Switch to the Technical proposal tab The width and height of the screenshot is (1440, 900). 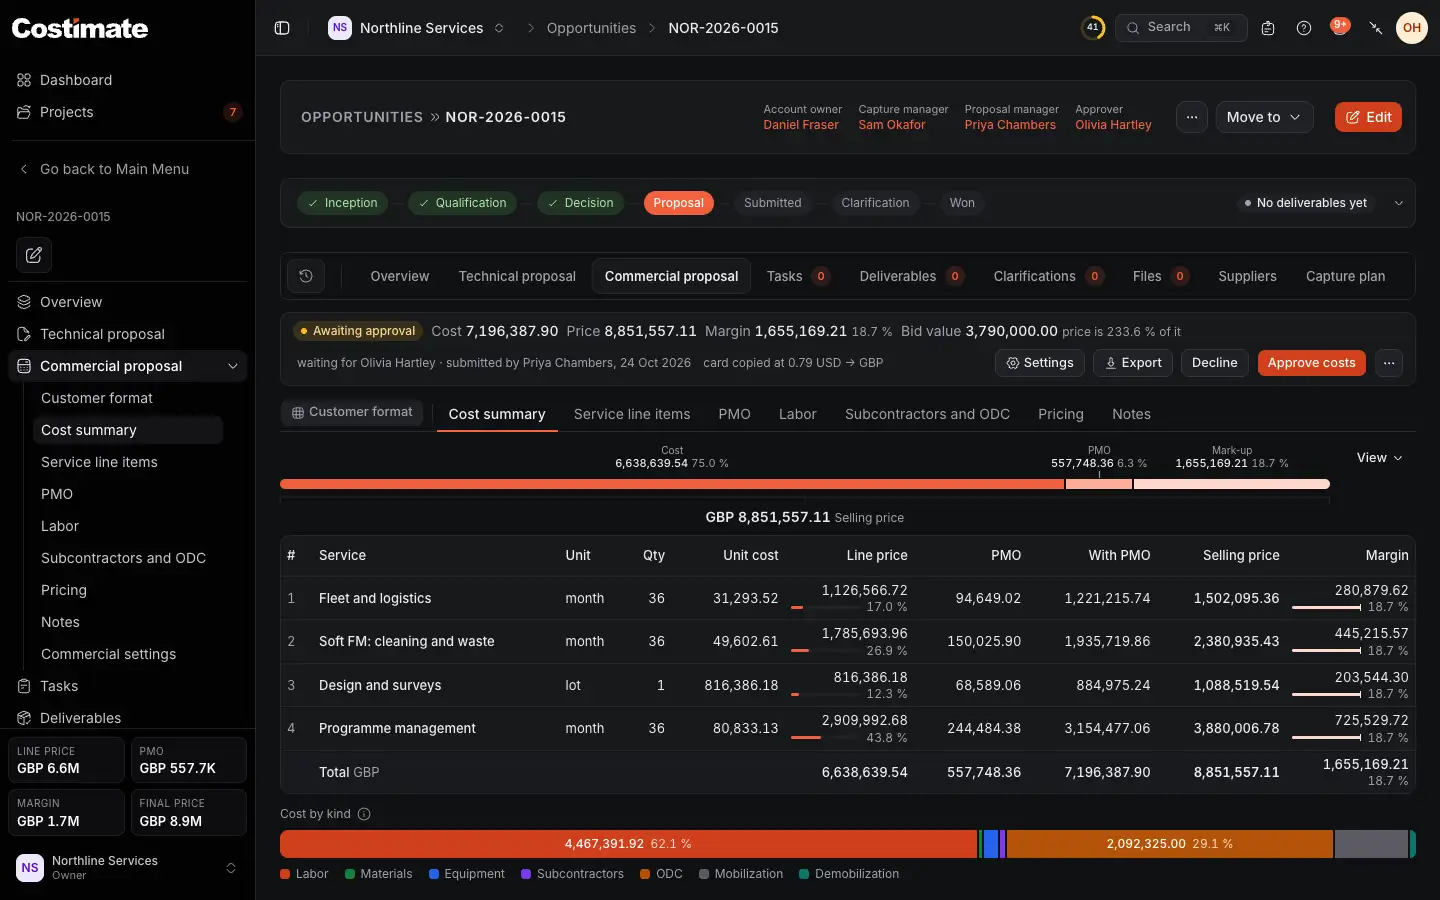point(517,276)
